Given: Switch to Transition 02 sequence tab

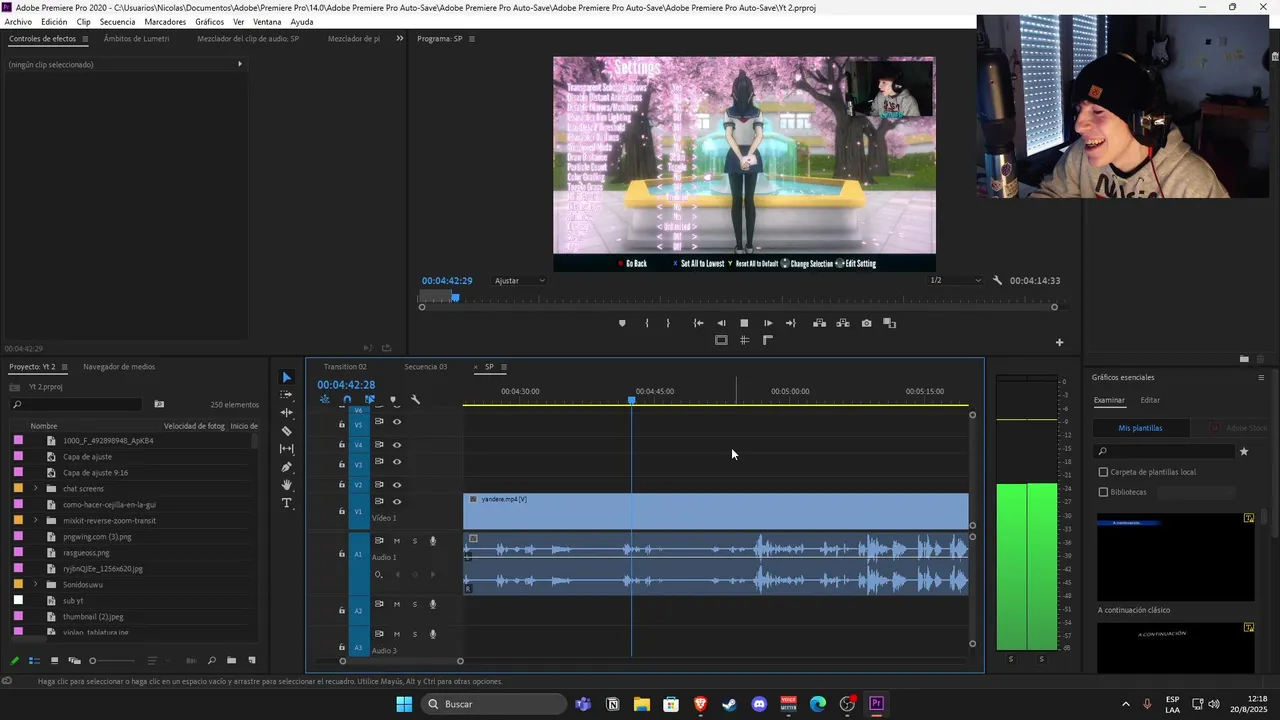Looking at the screenshot, I should click(345, 367).
